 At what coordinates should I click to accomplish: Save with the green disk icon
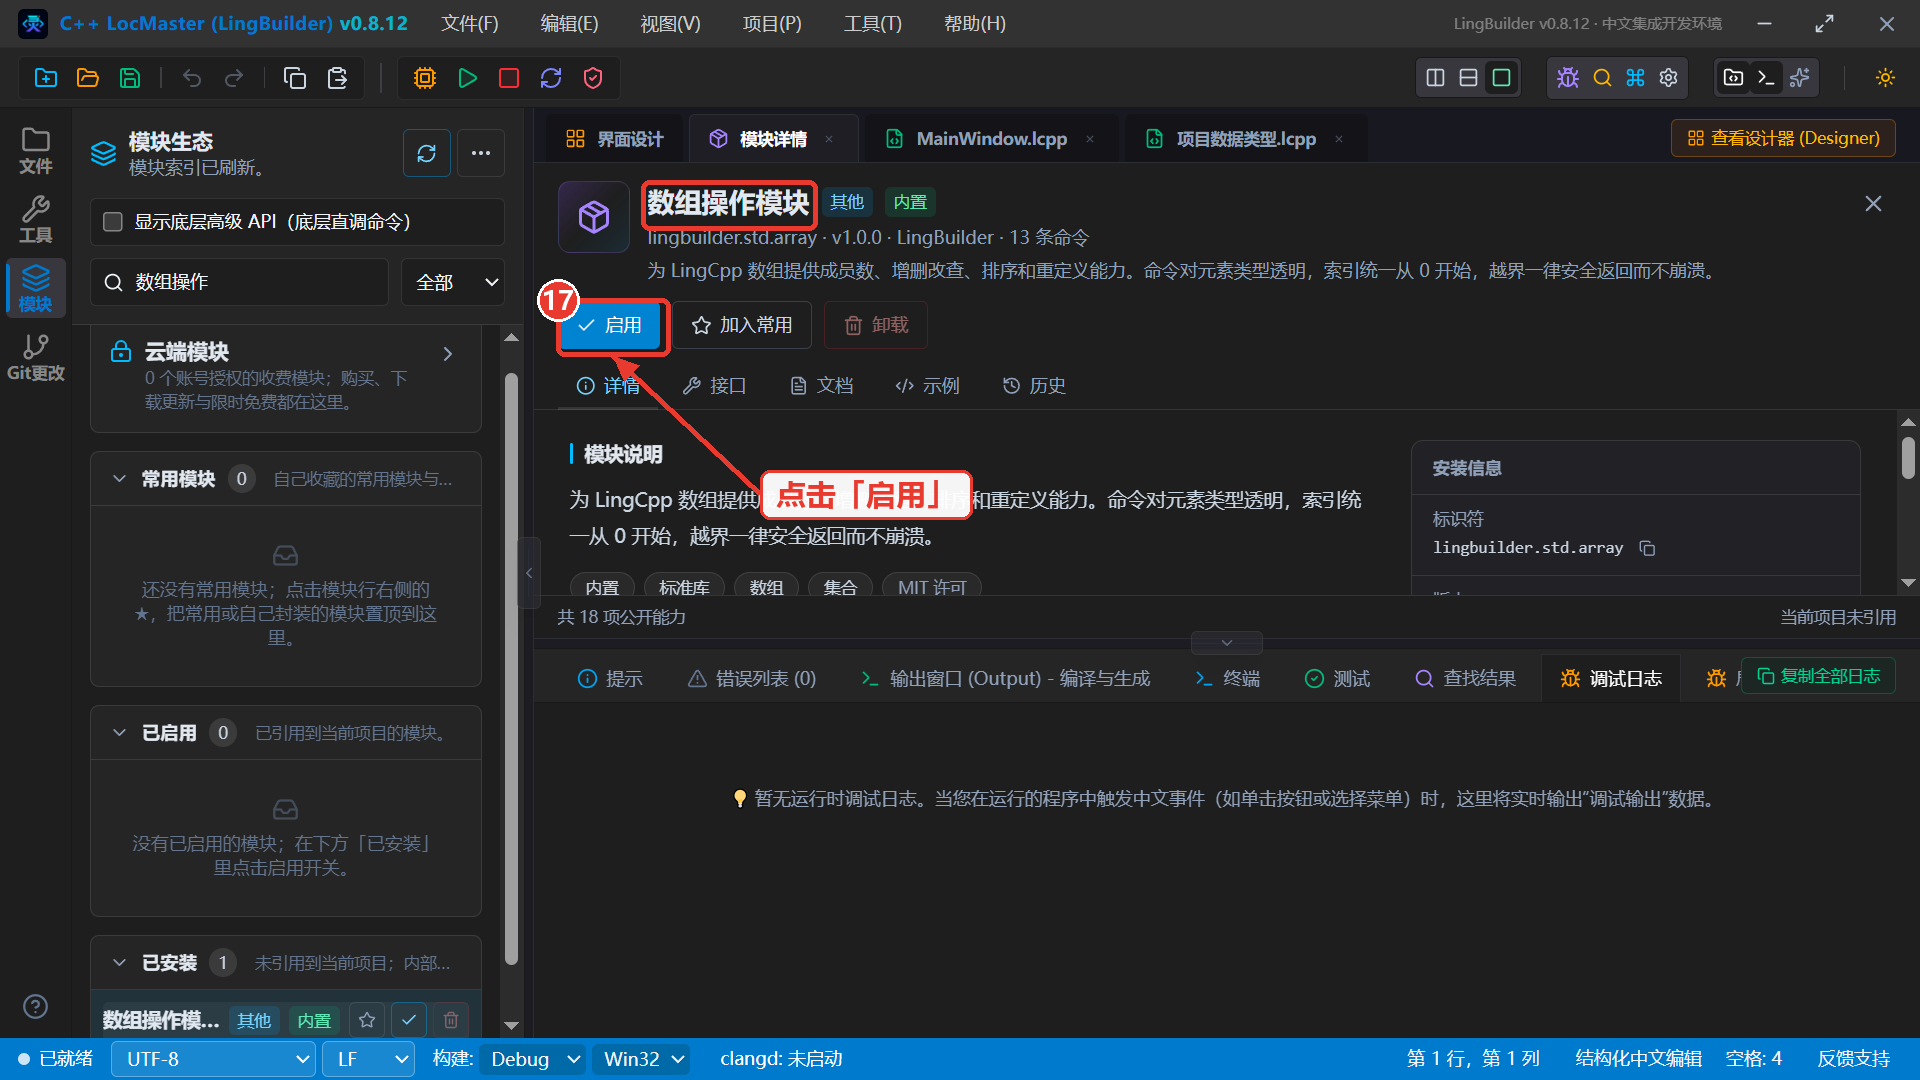point(130,78)
